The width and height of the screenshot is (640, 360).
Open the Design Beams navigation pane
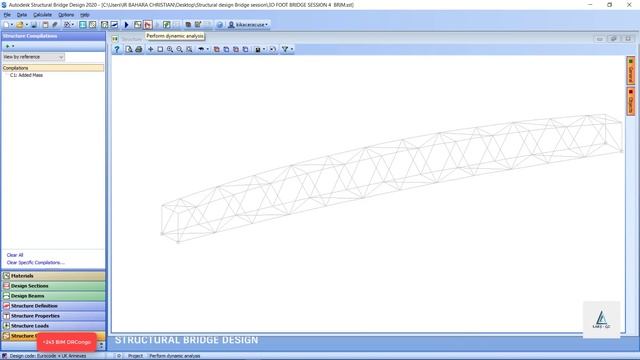53,296
